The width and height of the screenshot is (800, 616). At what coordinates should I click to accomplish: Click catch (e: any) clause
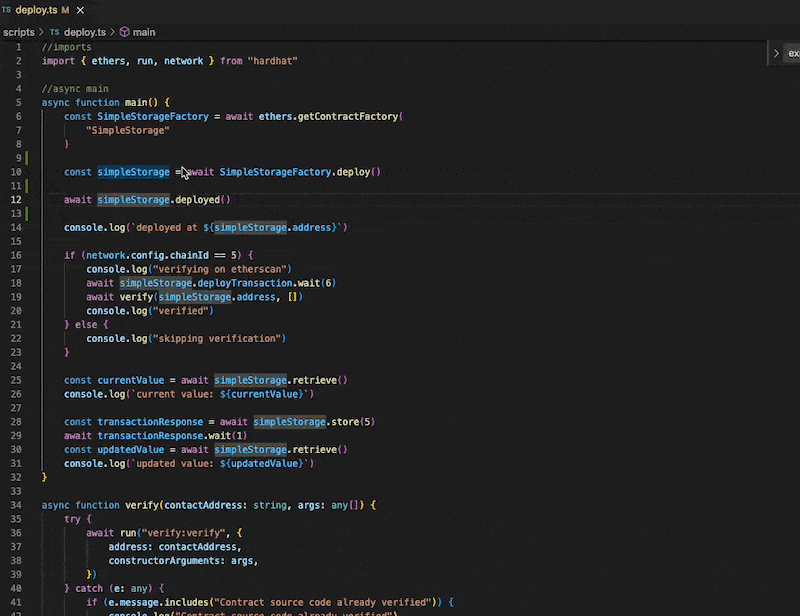point(114,588)
